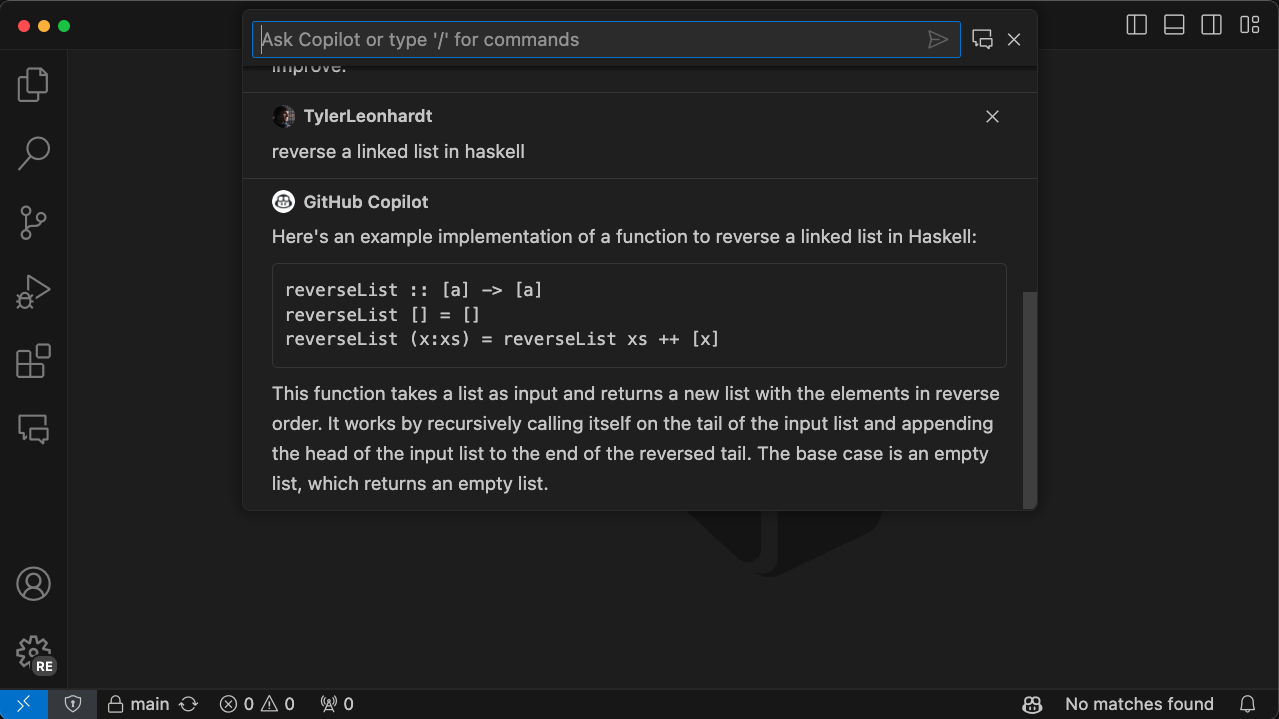This screenshot has width=1279, height=719.
Task: Open the Explorer view
Action: point(33,85)
